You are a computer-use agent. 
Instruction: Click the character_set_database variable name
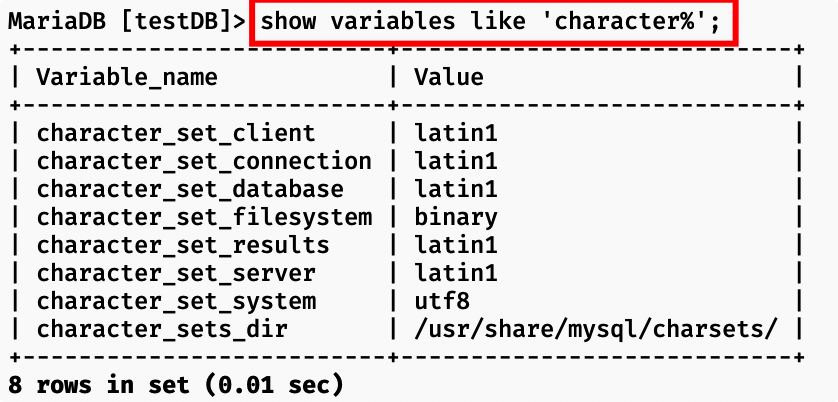tap(190, 189)
